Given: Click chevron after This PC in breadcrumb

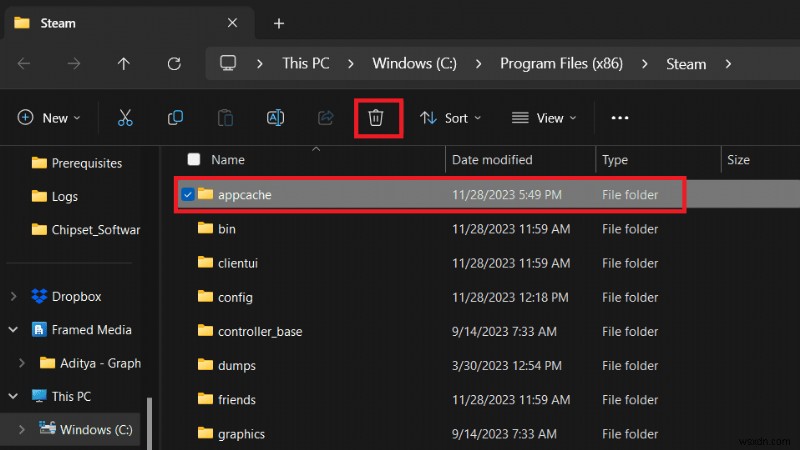Looking at the screenshot, I should 351,64.
